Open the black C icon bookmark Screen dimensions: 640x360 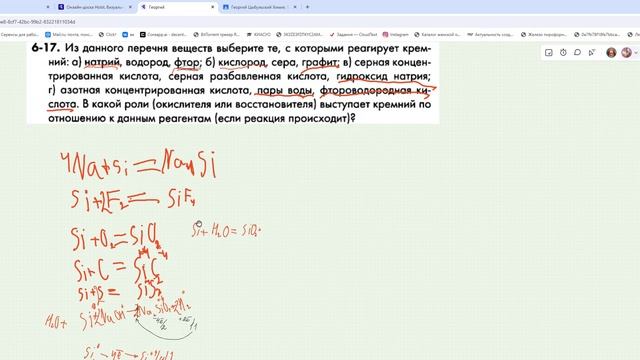tap(163, 35)
